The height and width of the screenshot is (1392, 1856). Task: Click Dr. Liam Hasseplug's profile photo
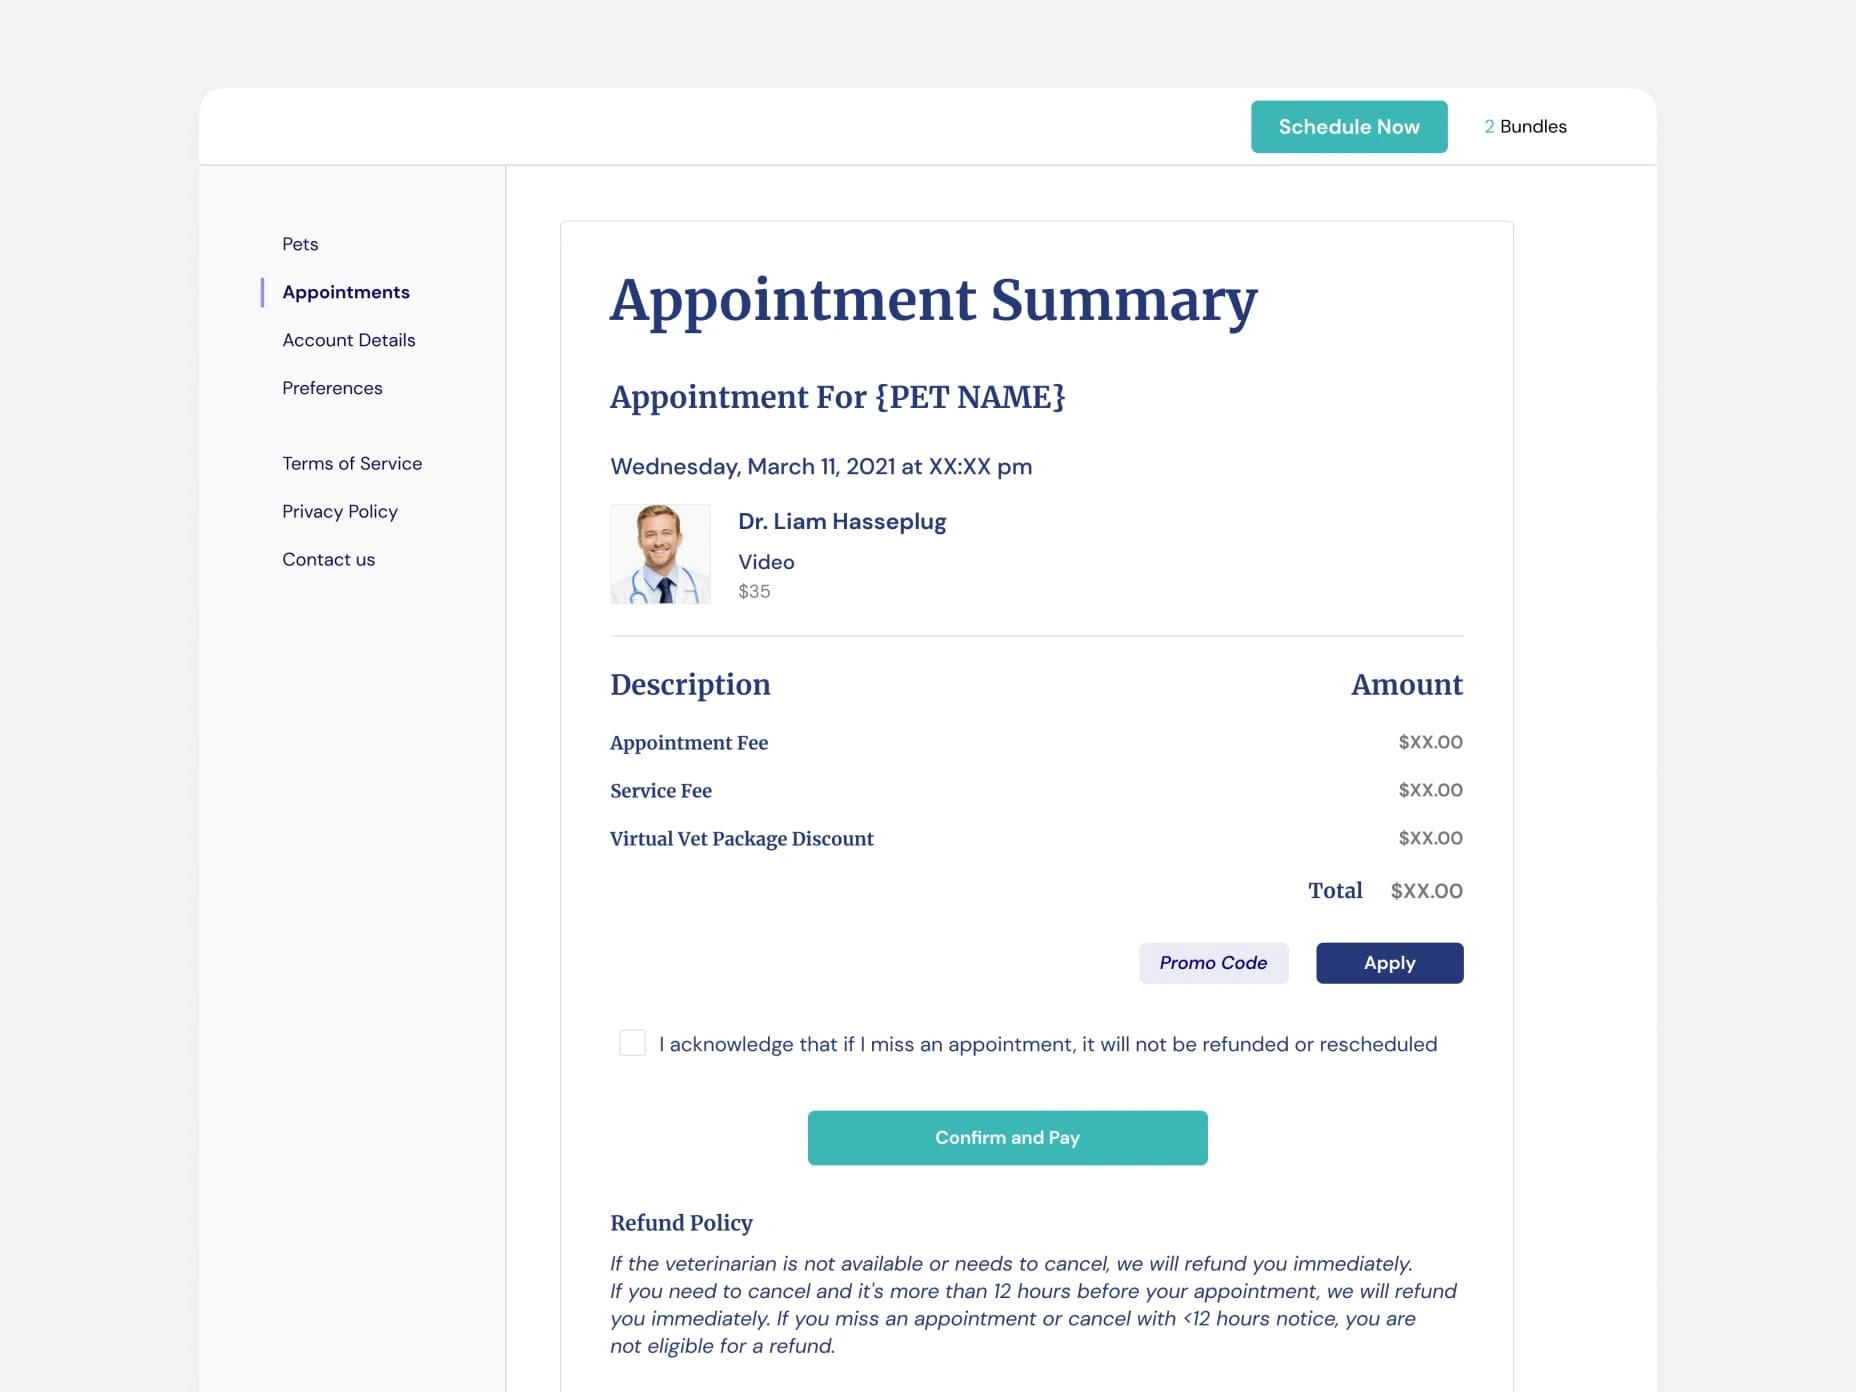660,553
